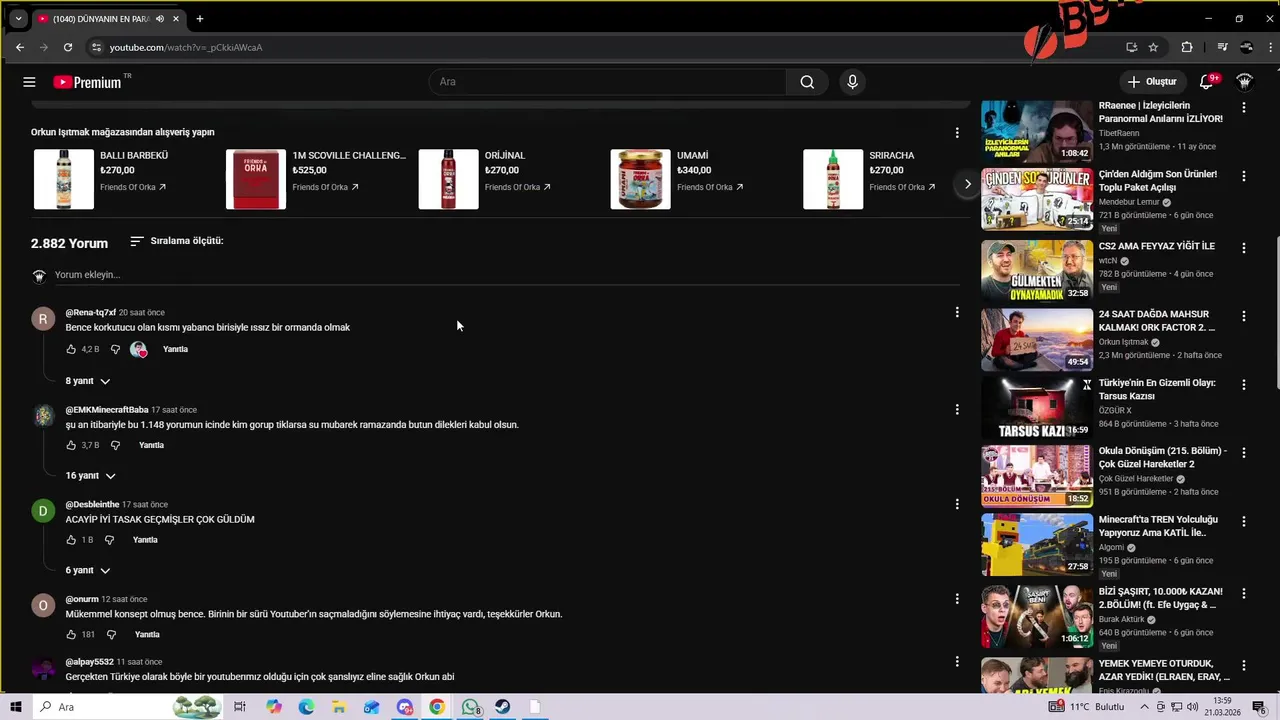Like the @Desbleinthe comment
Viewport: 1280px width, 720px height.
[71, 540]
